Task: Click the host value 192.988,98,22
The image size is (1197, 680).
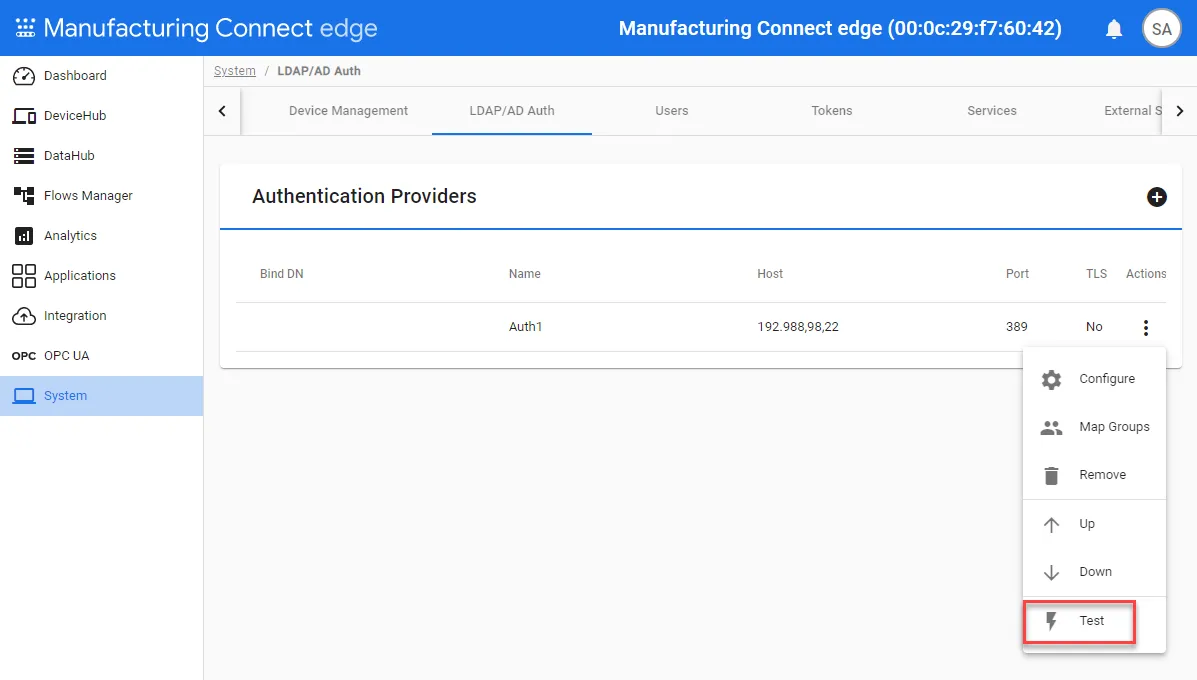Action: (x=798, y=327)
